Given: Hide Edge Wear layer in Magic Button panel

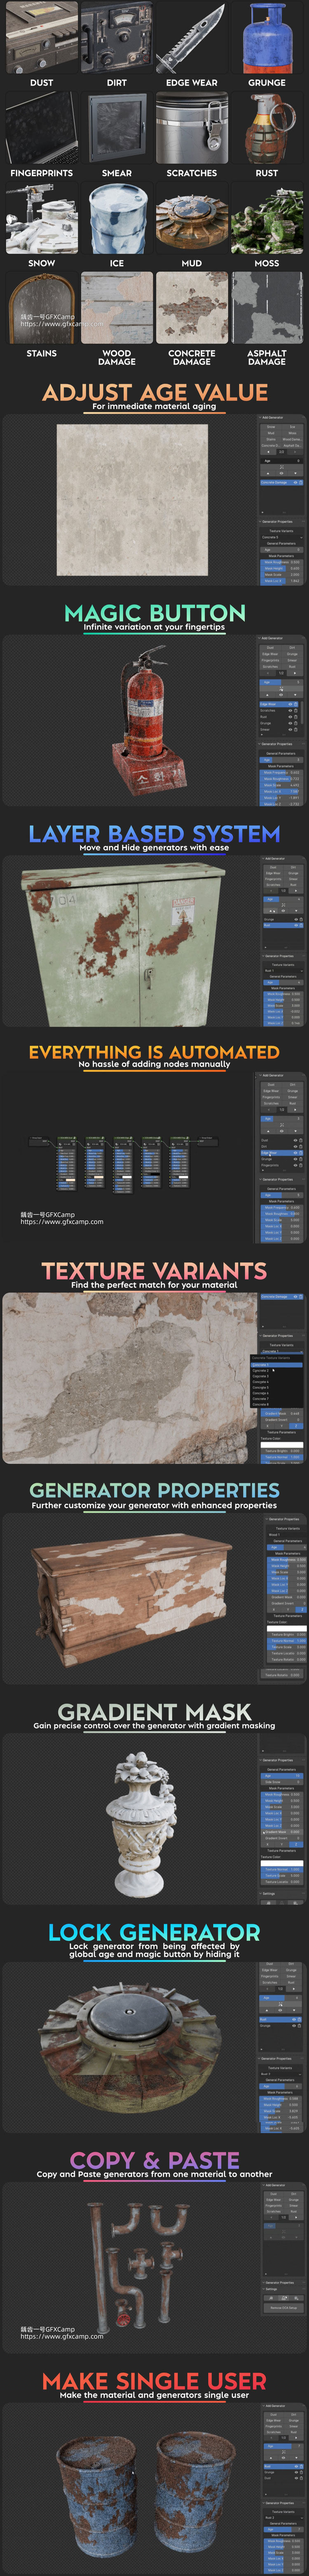Looking at the screenshot, I should click(x=291, y=704).
